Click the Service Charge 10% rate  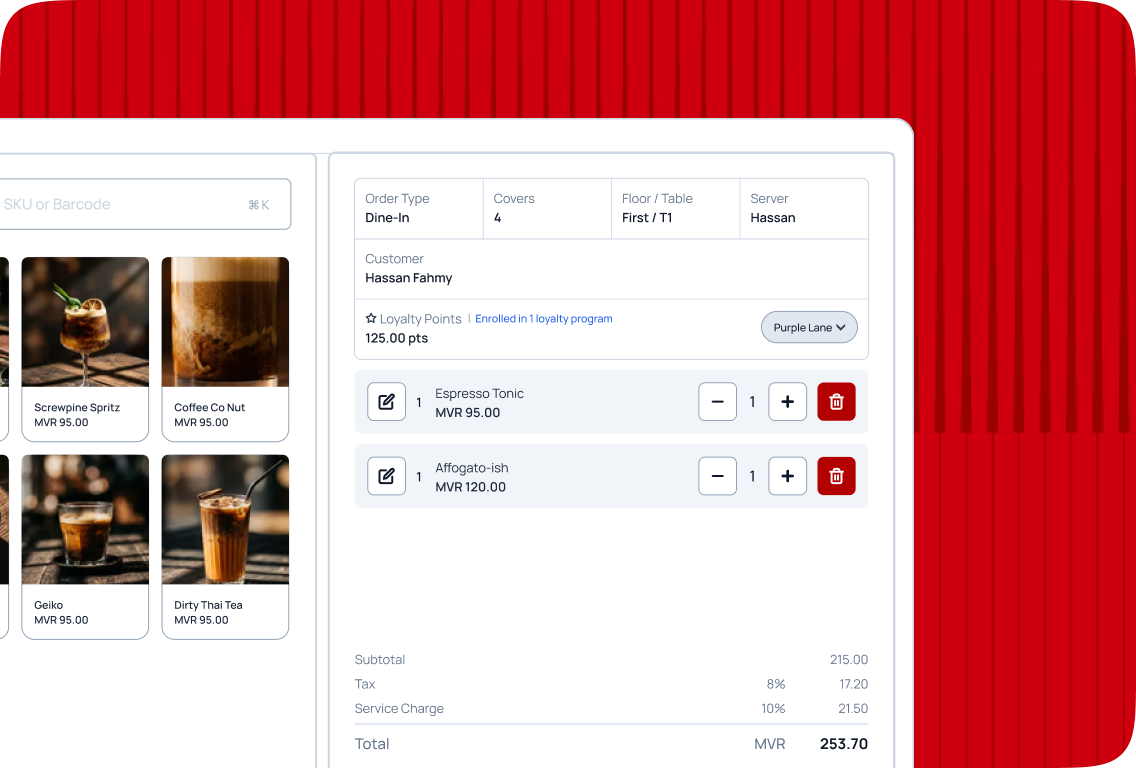pyautogui.click(x=773, y=709)
